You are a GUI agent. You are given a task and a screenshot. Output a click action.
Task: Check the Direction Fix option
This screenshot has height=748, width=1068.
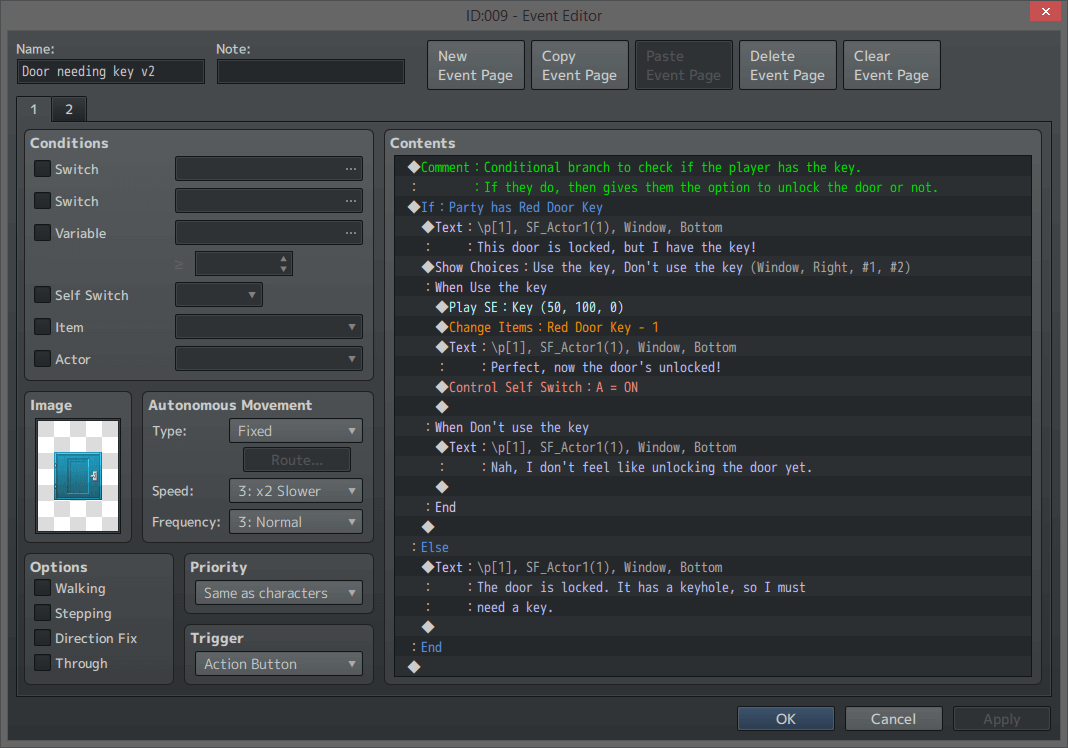(x=42, y=638)
